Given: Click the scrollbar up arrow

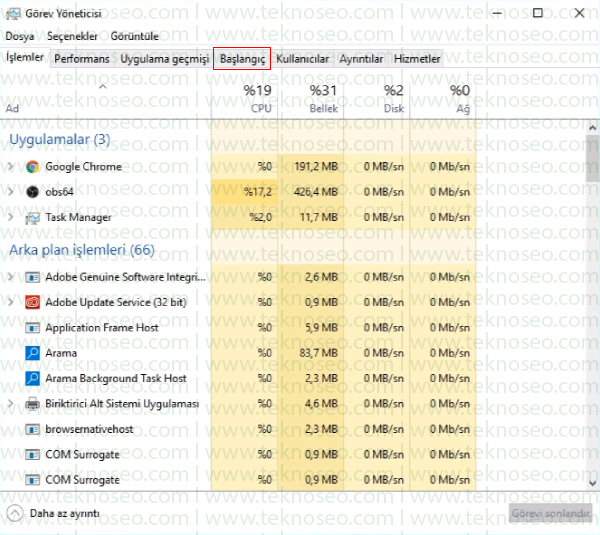Looking at the screenshot, I should point(593,128).
